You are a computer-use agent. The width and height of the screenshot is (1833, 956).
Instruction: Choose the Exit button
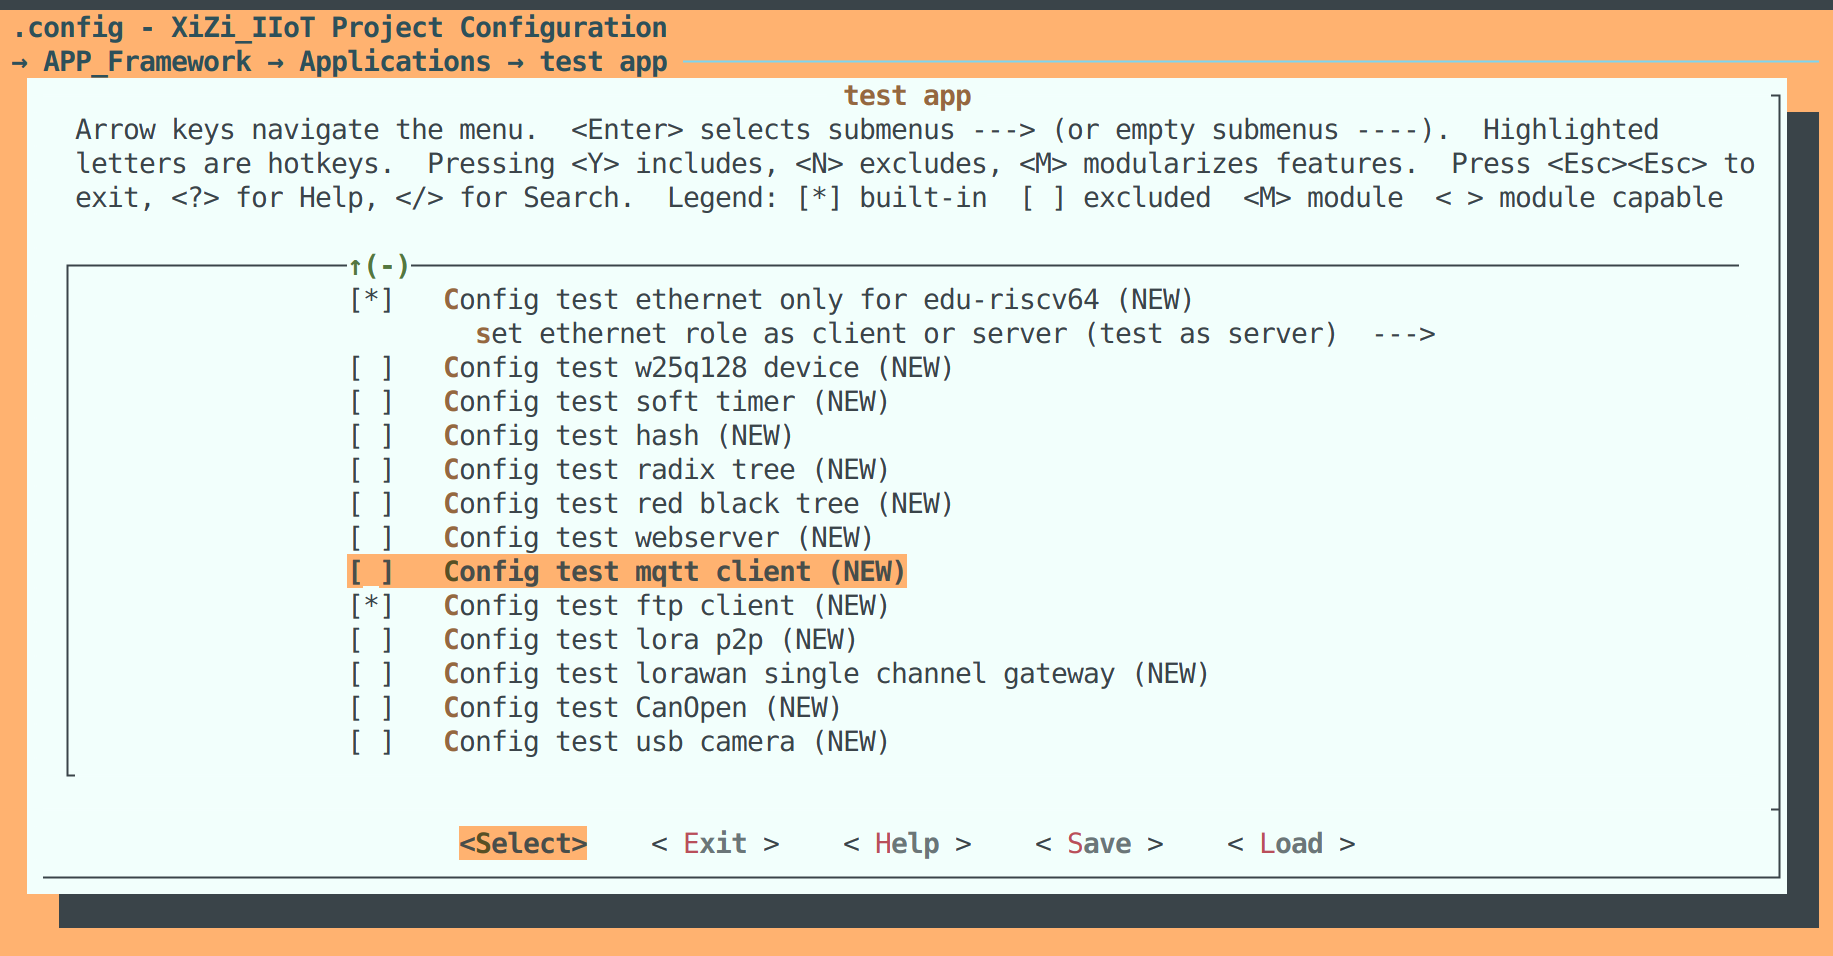(715, 844)
